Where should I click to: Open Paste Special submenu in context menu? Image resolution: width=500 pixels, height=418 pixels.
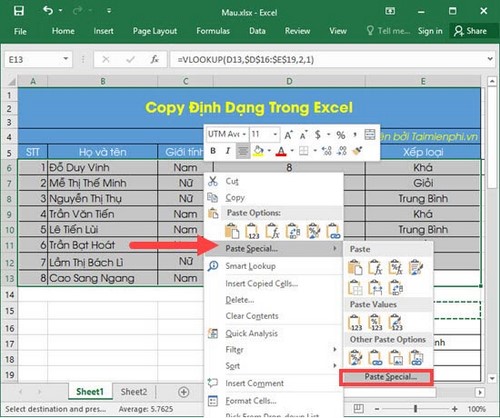pyautogui.click(x=273, y=249)
